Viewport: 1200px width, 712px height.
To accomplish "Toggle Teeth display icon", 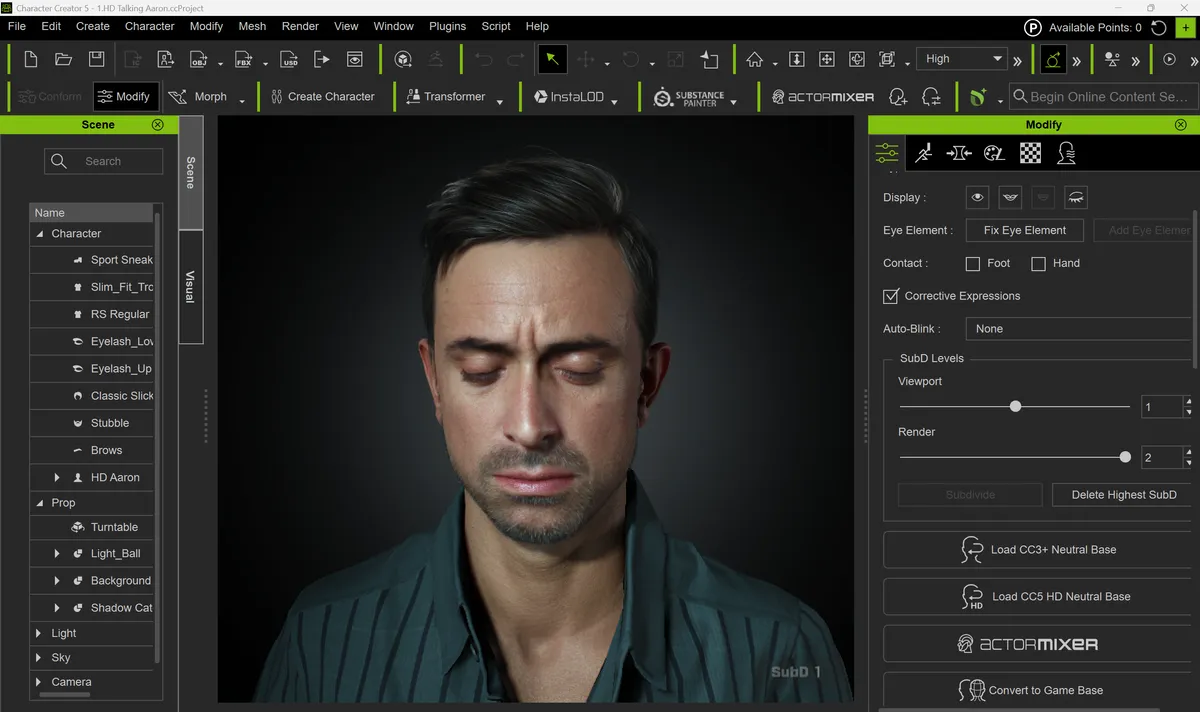I will [1010, 197].
